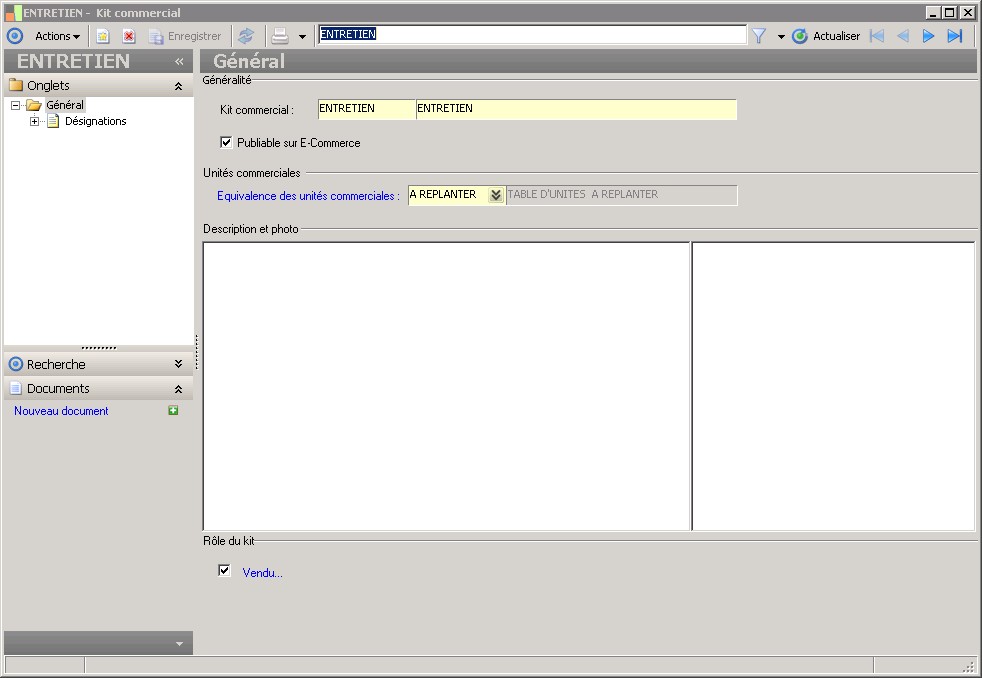Screen dimensions: 982x678
Task: Focus the ENTRETIEN search field in toolbar
Action: pos(532,34)
